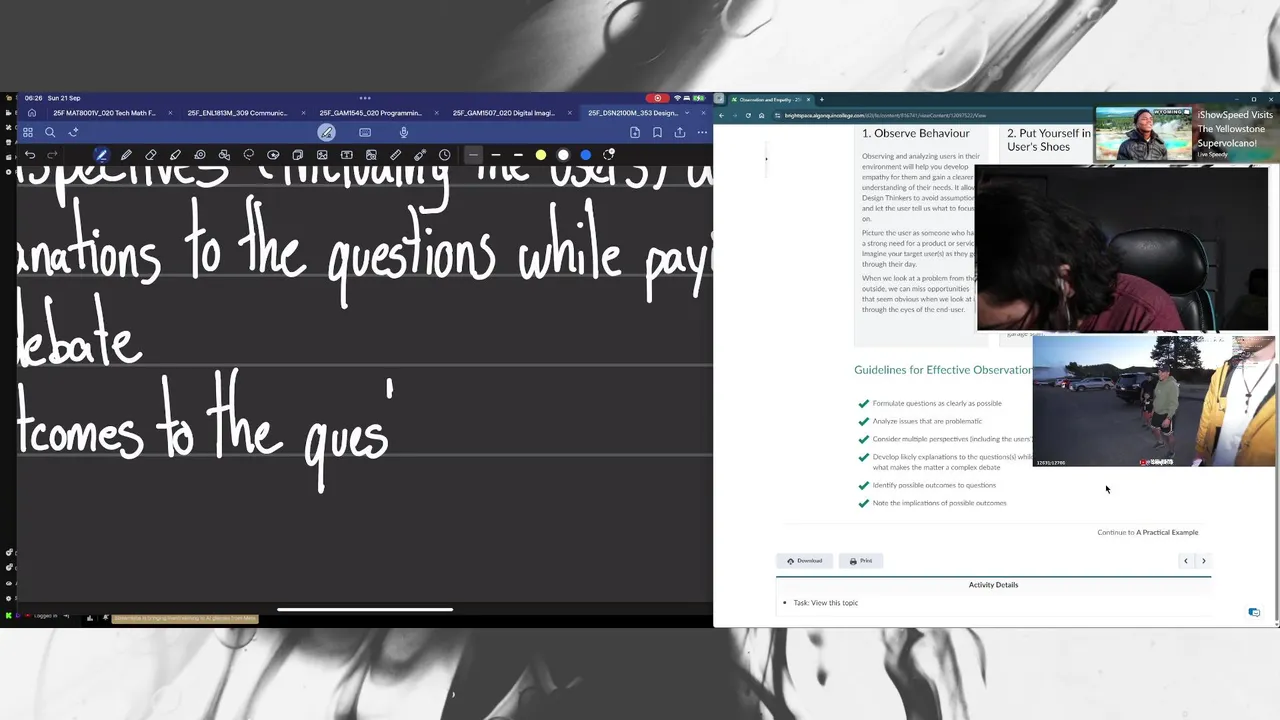Image resolution: width=1280 pixels, height=720 pixels.
Task: Reload the Brightspace page
Action: click(x=748, y=115)
